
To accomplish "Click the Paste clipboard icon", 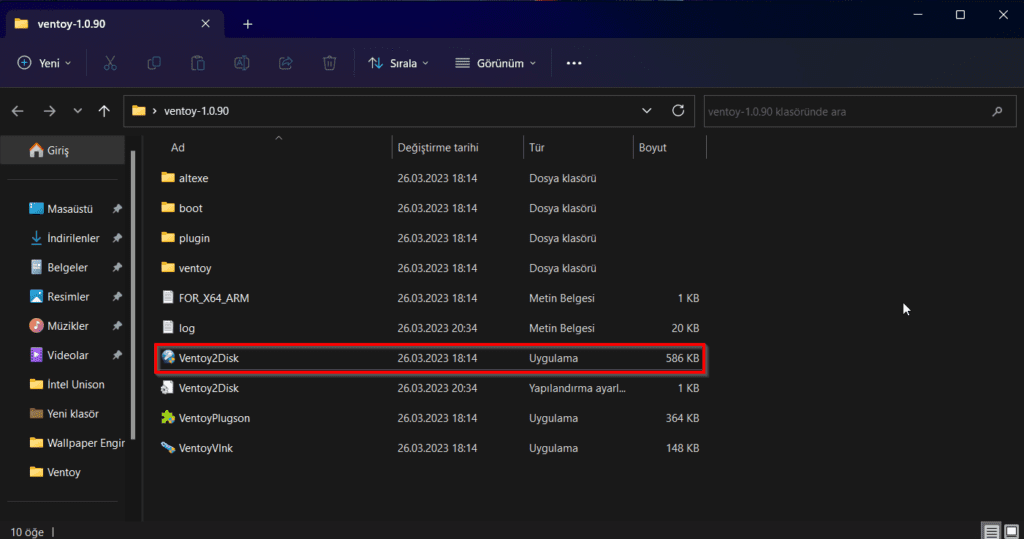I will 198,63.
